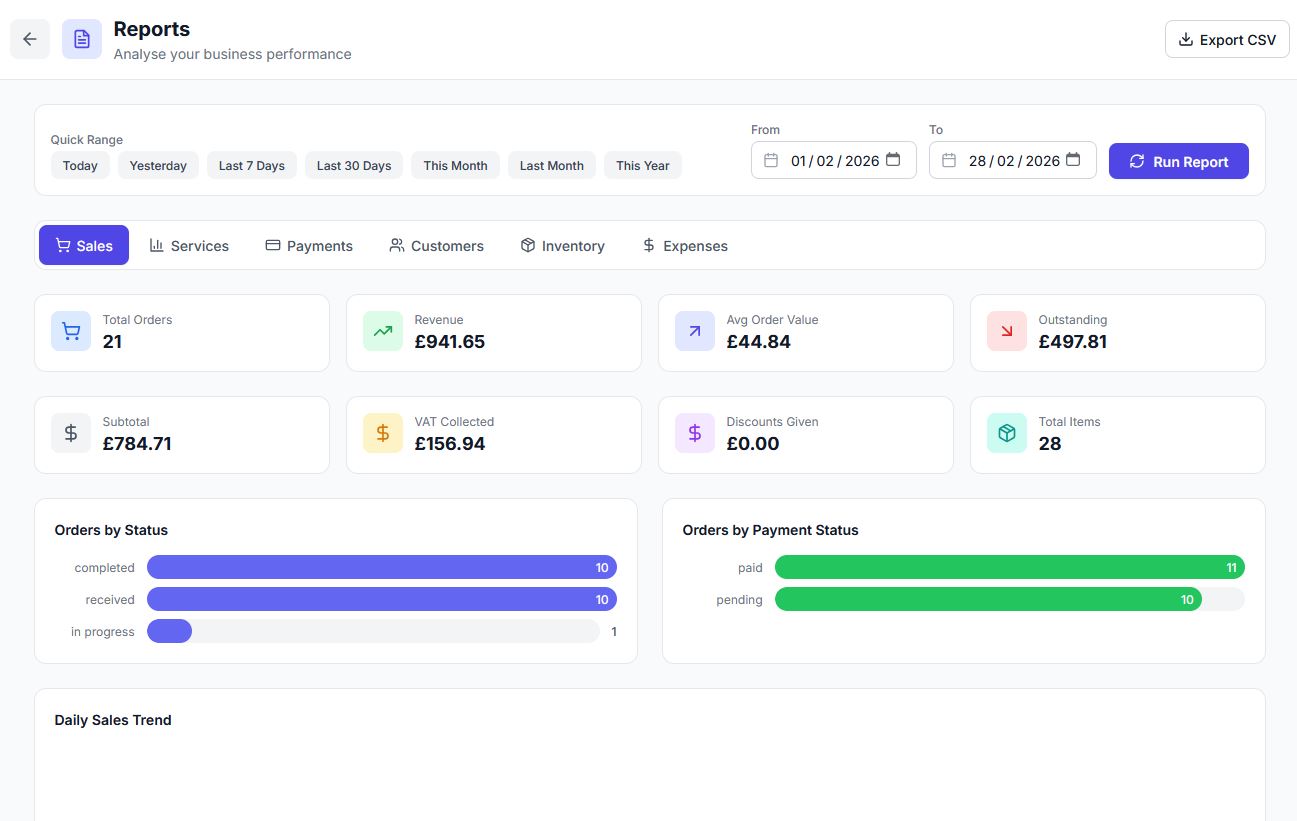
Task: Choose Last 7 Days range
Action: click(252, 165)
